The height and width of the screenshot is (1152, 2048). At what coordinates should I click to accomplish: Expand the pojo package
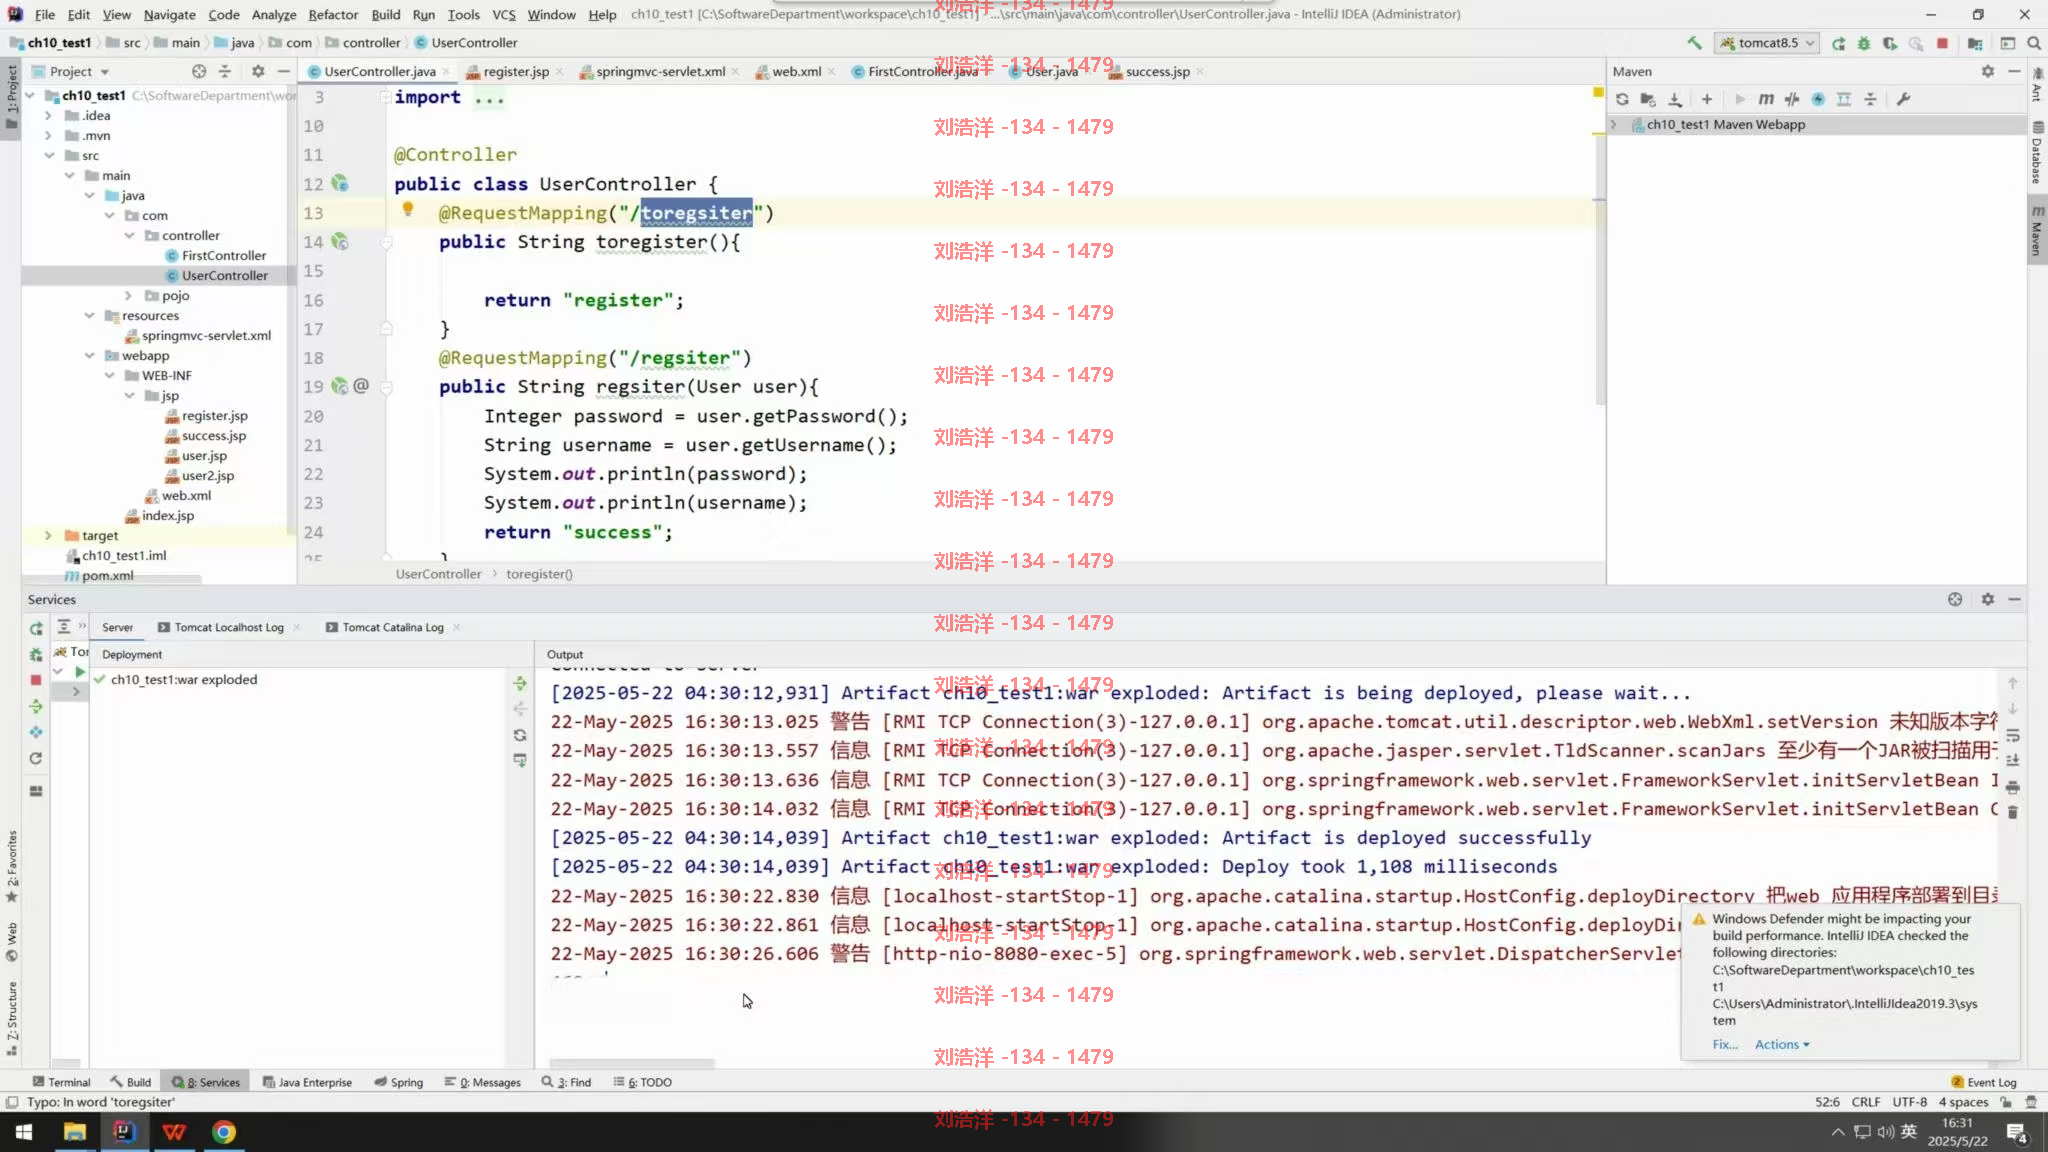128,296
